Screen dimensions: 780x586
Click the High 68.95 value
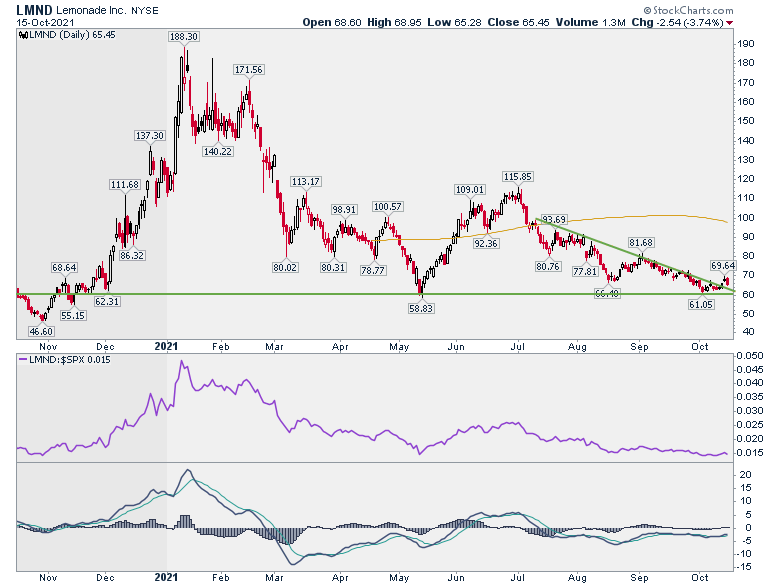(x=394, y=22)
